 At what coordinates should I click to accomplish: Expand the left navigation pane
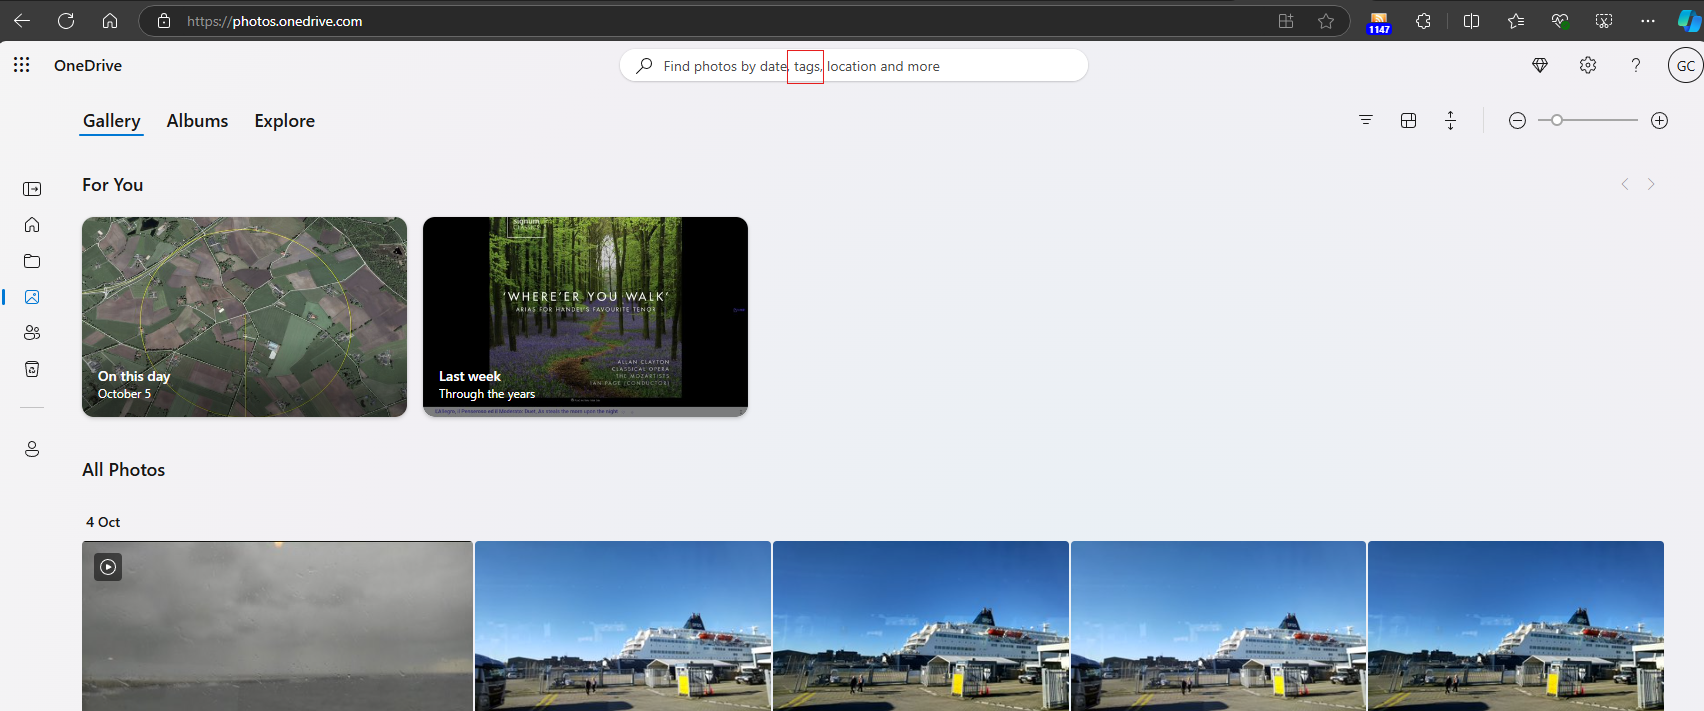(32, 189)
